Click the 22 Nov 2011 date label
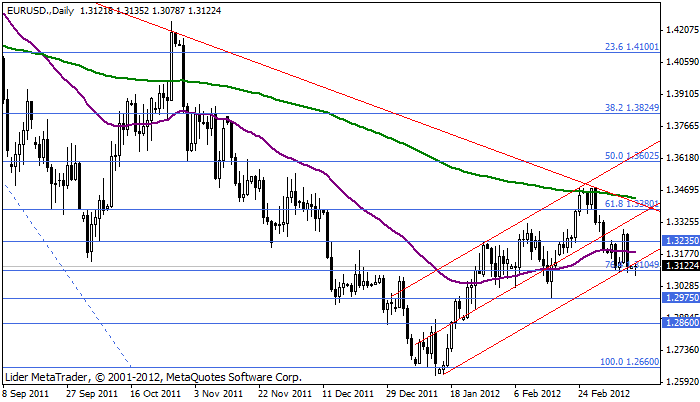This screenshot has width=700, height=402. click(286, 394)
